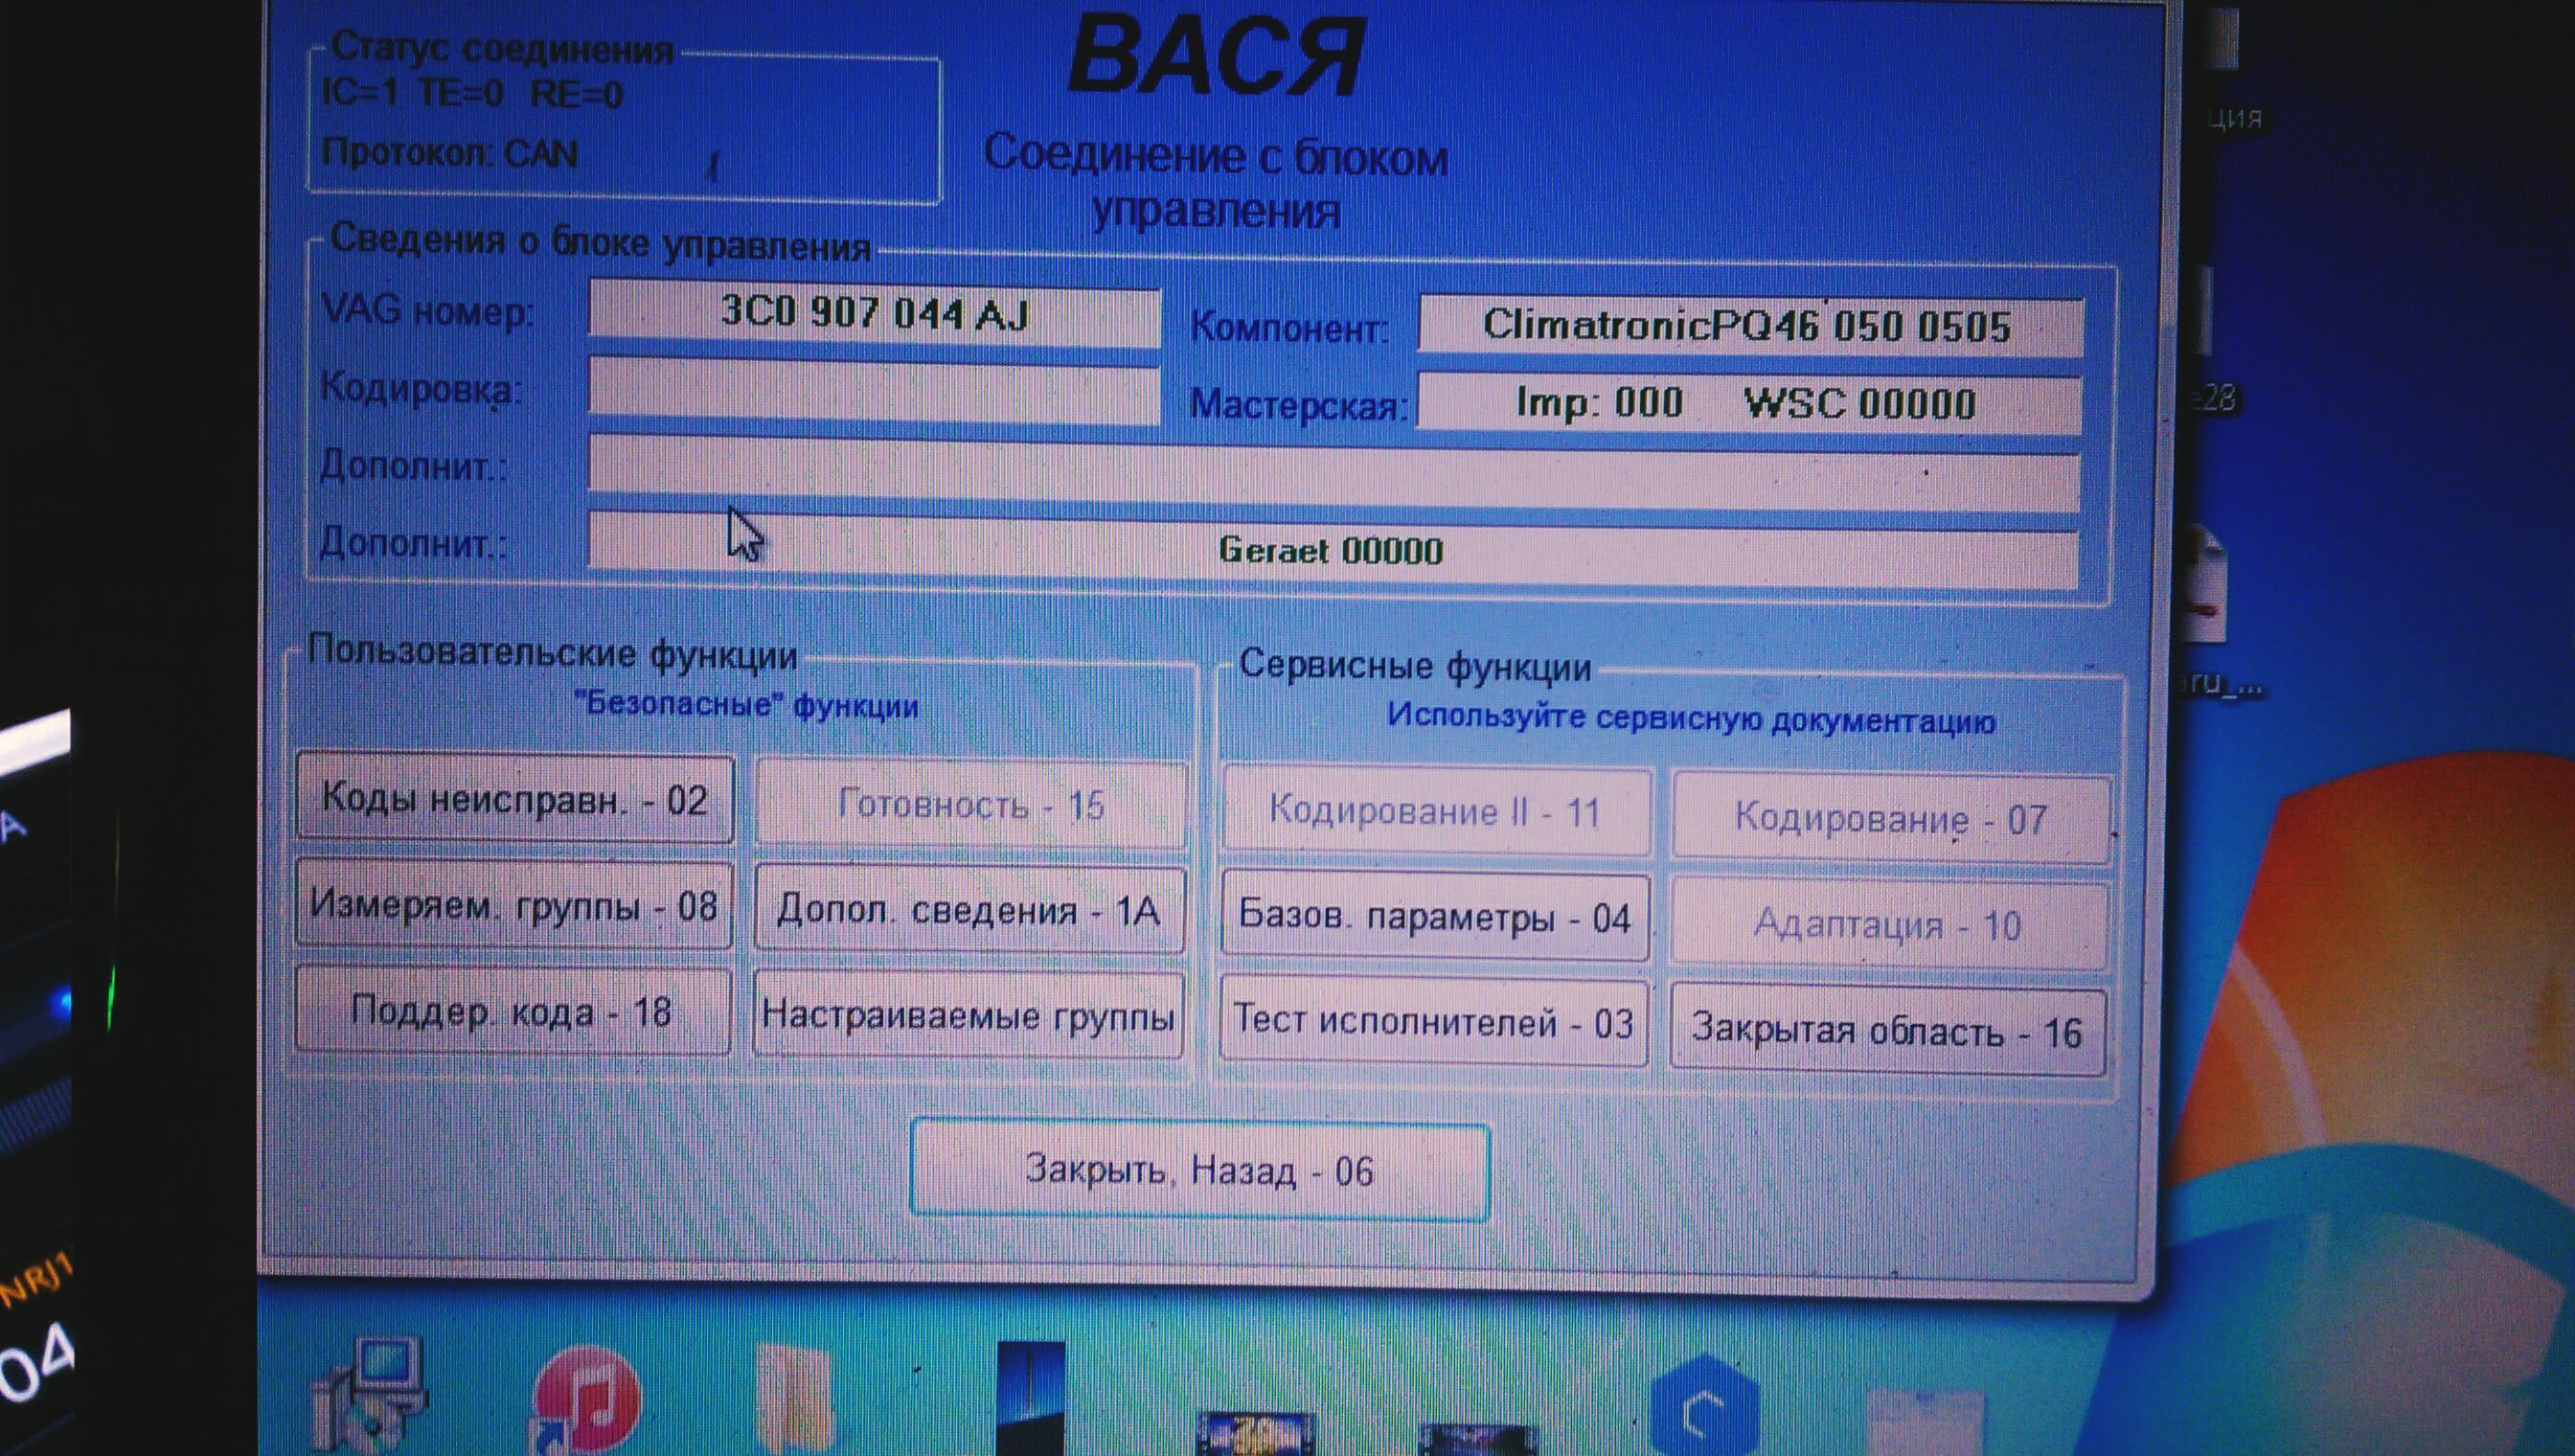Open the installer setup desktop icon
The width and height of the screenshot is (2575, 1456).
tap(370, 1395)
